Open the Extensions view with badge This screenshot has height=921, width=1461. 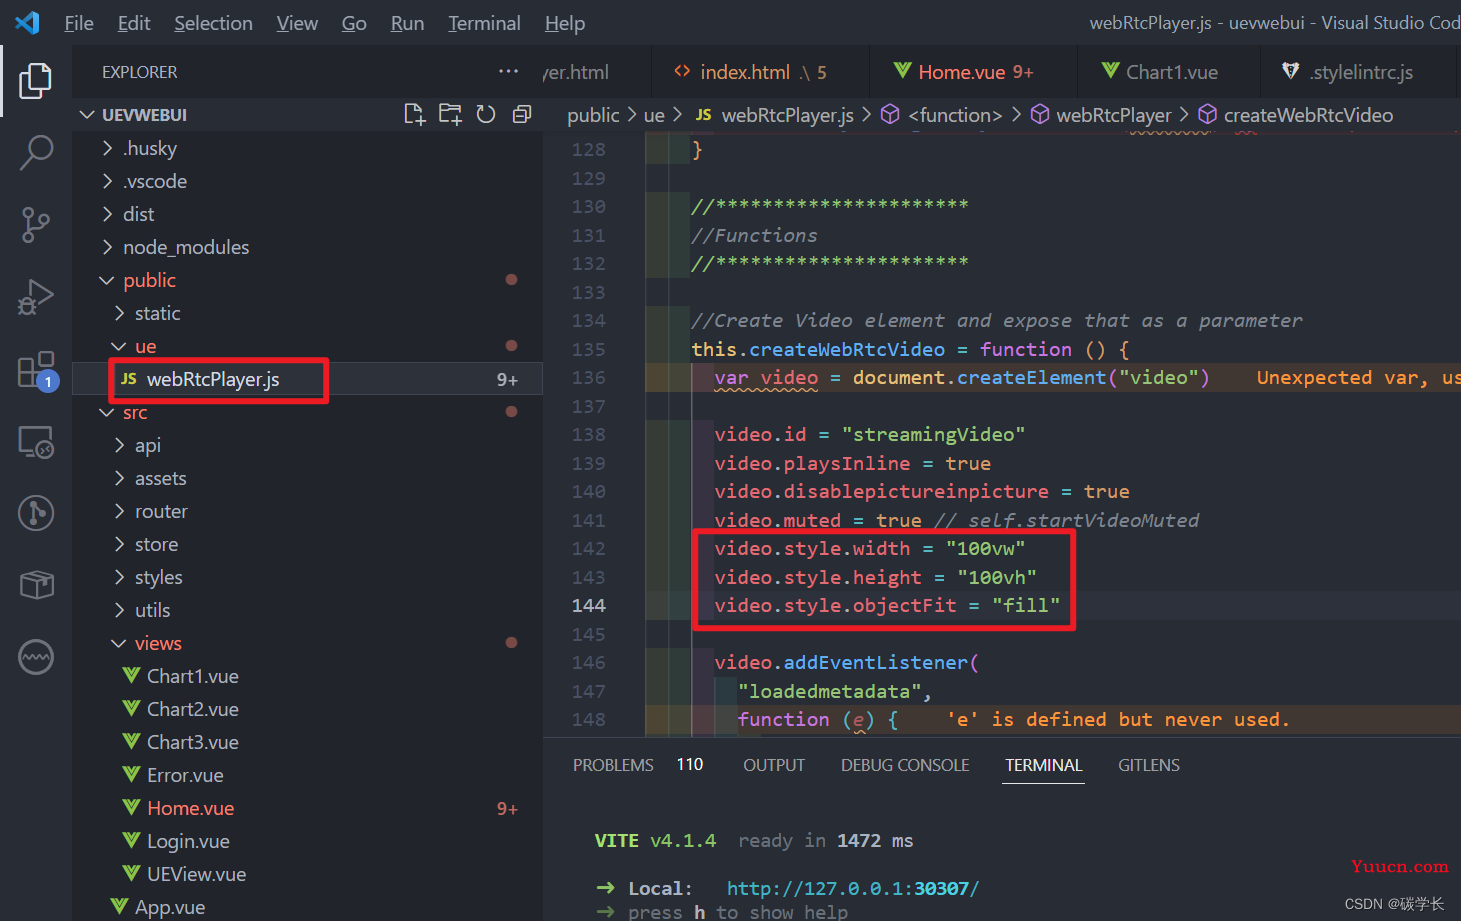36,370
